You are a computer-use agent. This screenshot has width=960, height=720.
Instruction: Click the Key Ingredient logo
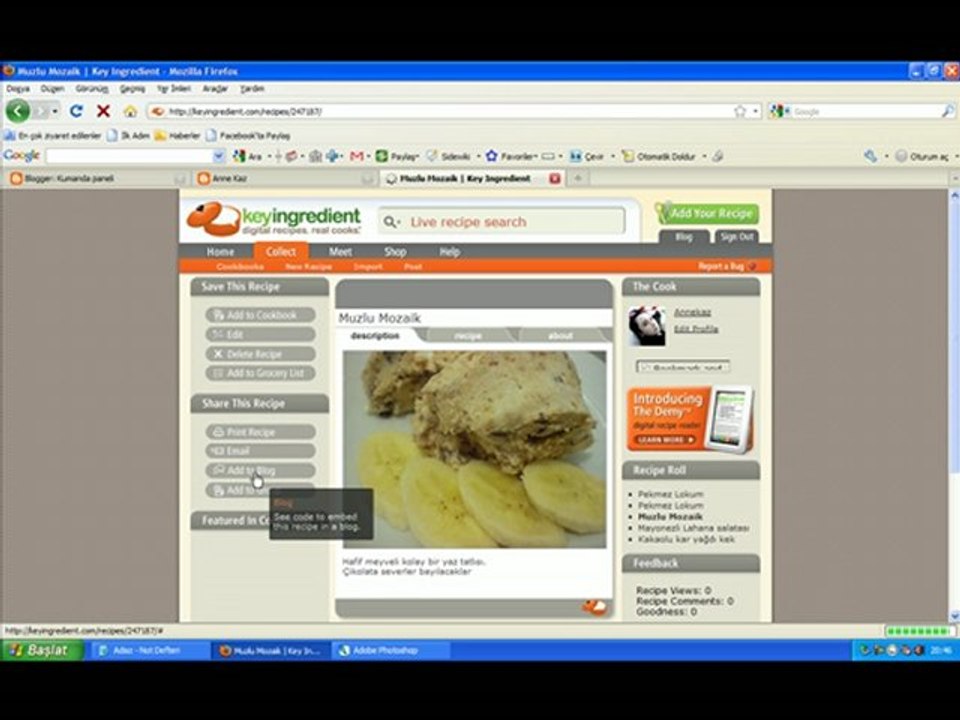pyautogui.click(x=274, y=219)
